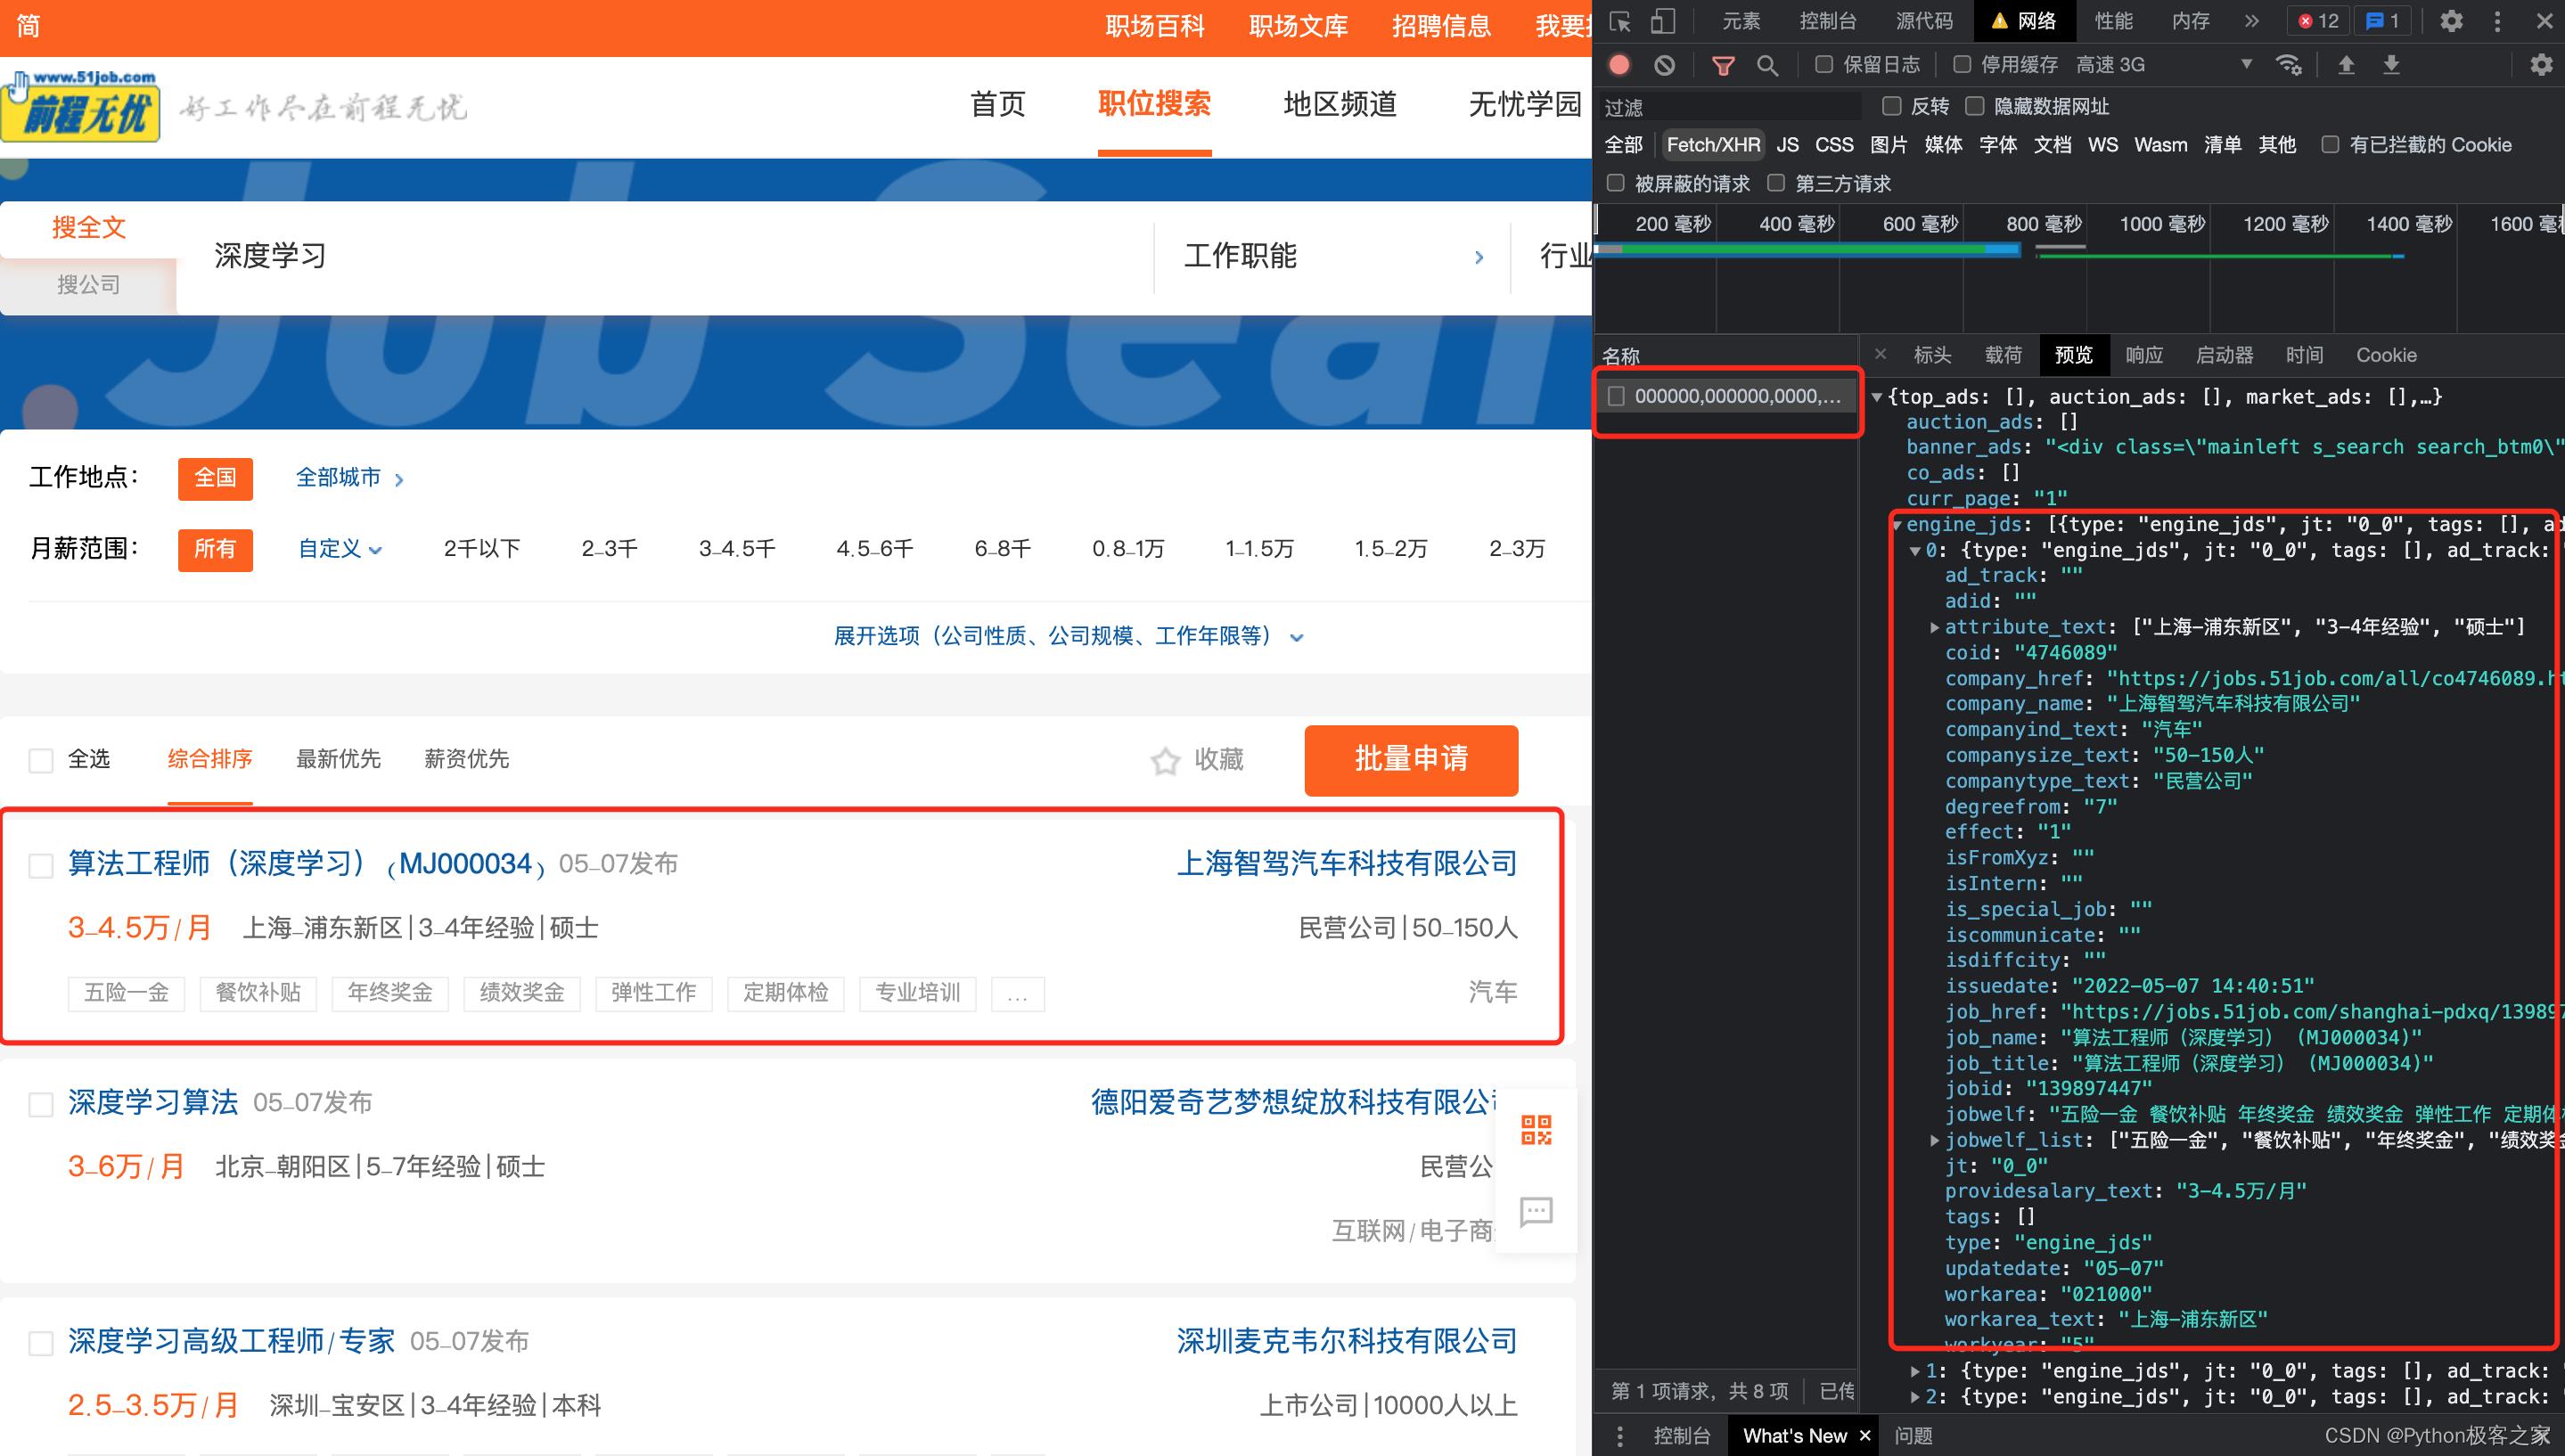Open the 高速 3G throttling dropdown
Image resolution: width=2565 pixels, height=1456 pixels.
click(x=2164, y=65)
